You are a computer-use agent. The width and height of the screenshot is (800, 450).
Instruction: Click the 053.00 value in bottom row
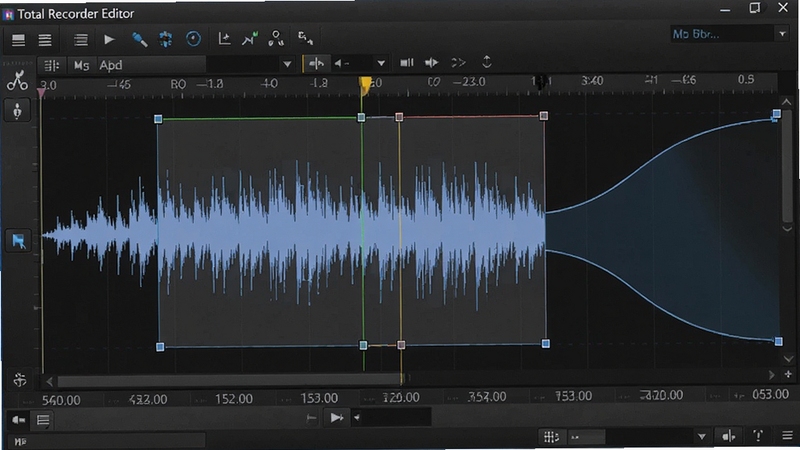point(770,395)
